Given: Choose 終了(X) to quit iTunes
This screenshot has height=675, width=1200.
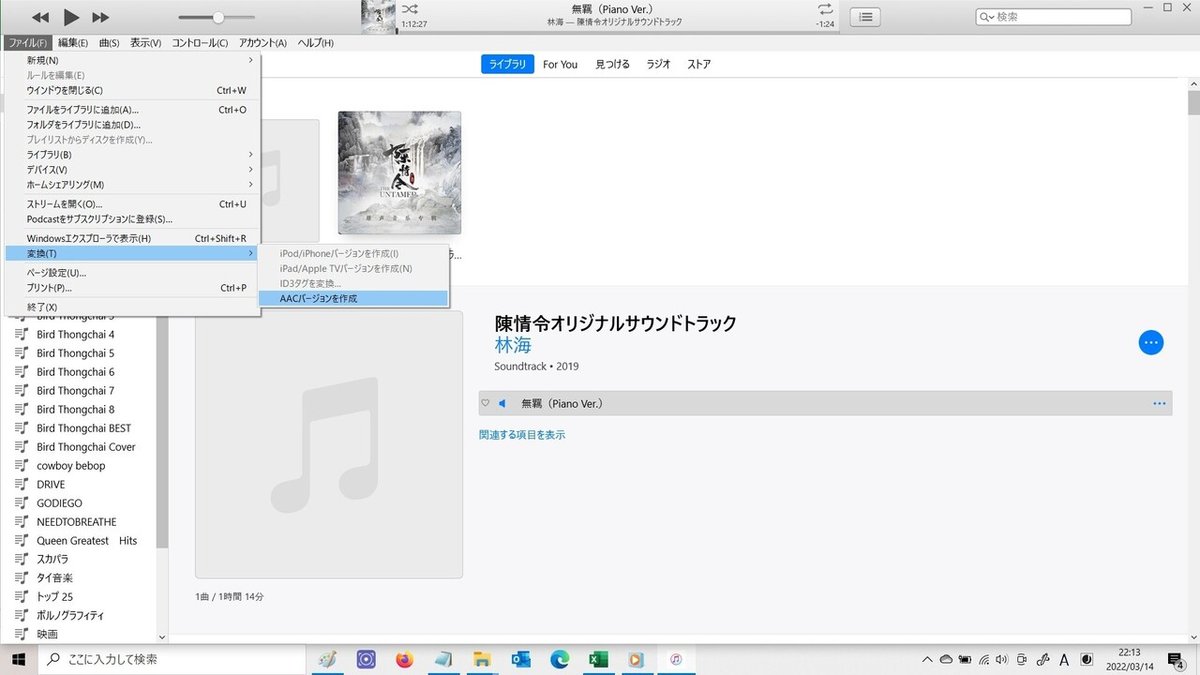Looking at the screenshot, I should pos(132,307).
